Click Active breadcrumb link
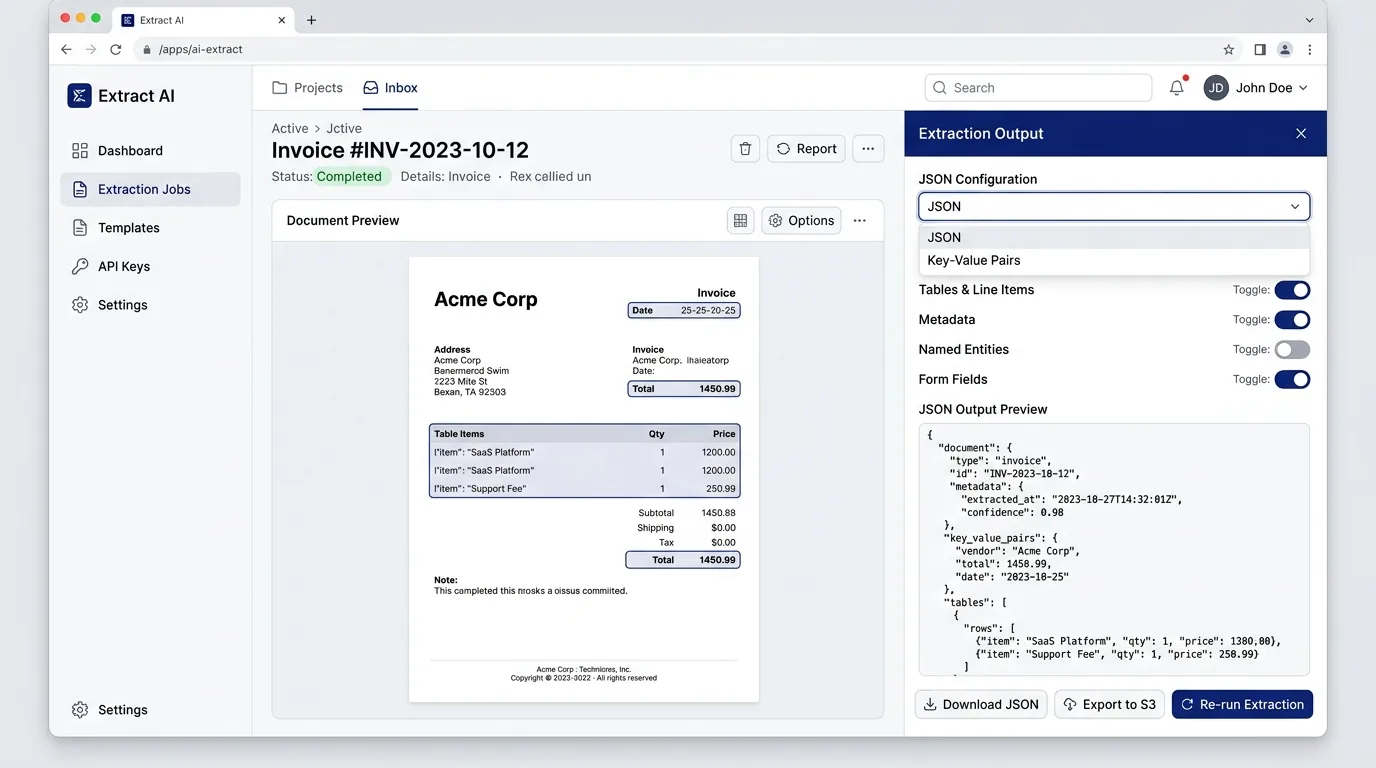This screenshot has width=1376, height=768. 290,128
